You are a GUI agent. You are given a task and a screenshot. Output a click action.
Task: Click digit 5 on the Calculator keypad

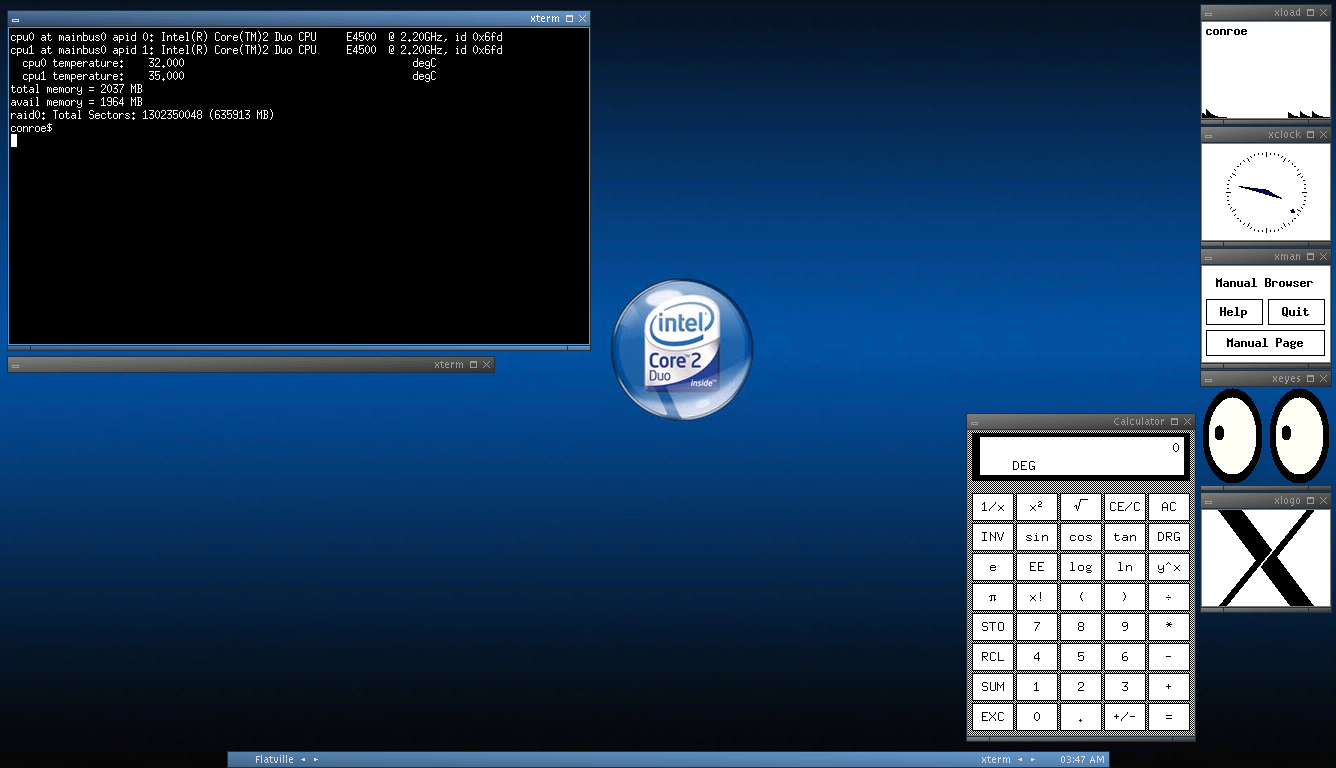click(1081, 657)
